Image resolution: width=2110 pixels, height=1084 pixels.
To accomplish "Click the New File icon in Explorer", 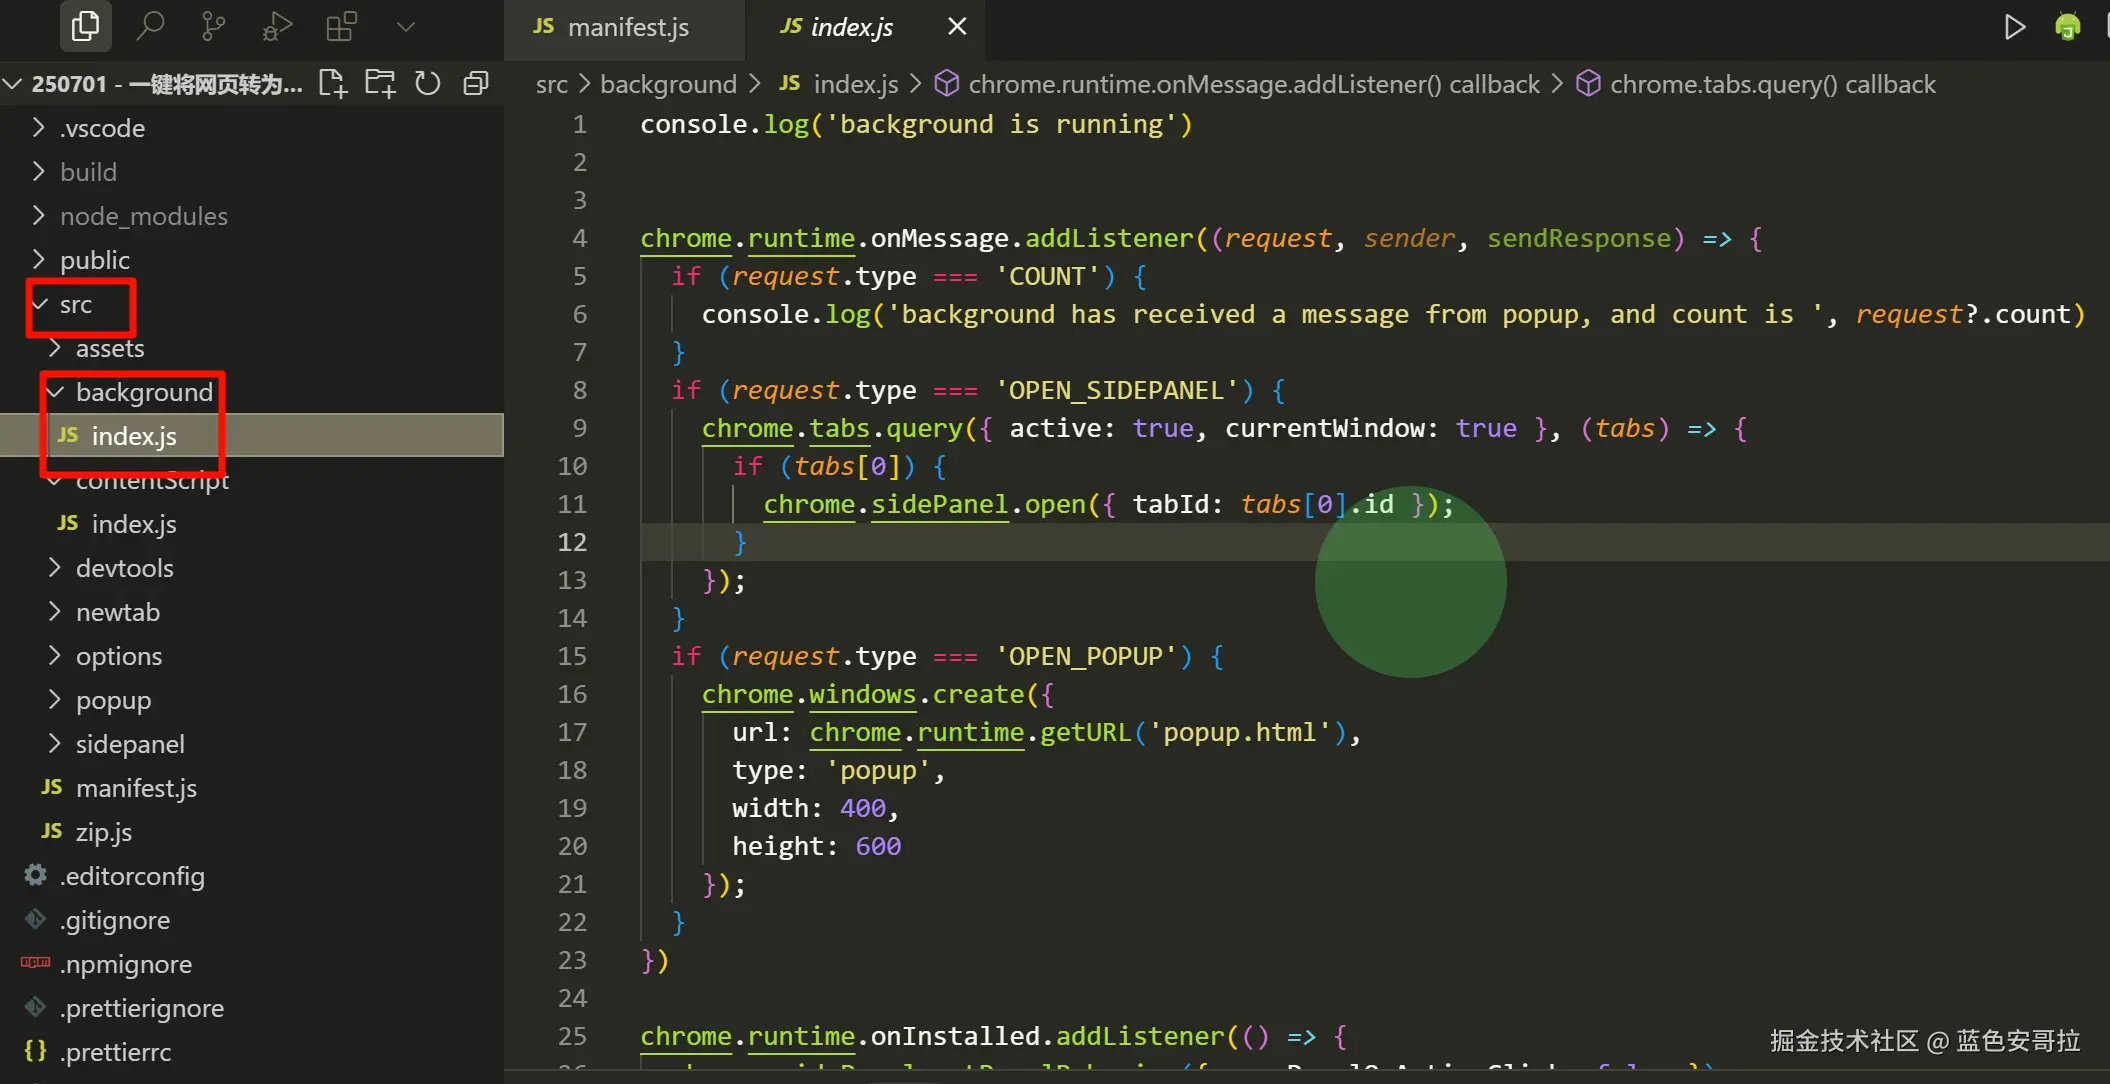I will coord(332,83).
